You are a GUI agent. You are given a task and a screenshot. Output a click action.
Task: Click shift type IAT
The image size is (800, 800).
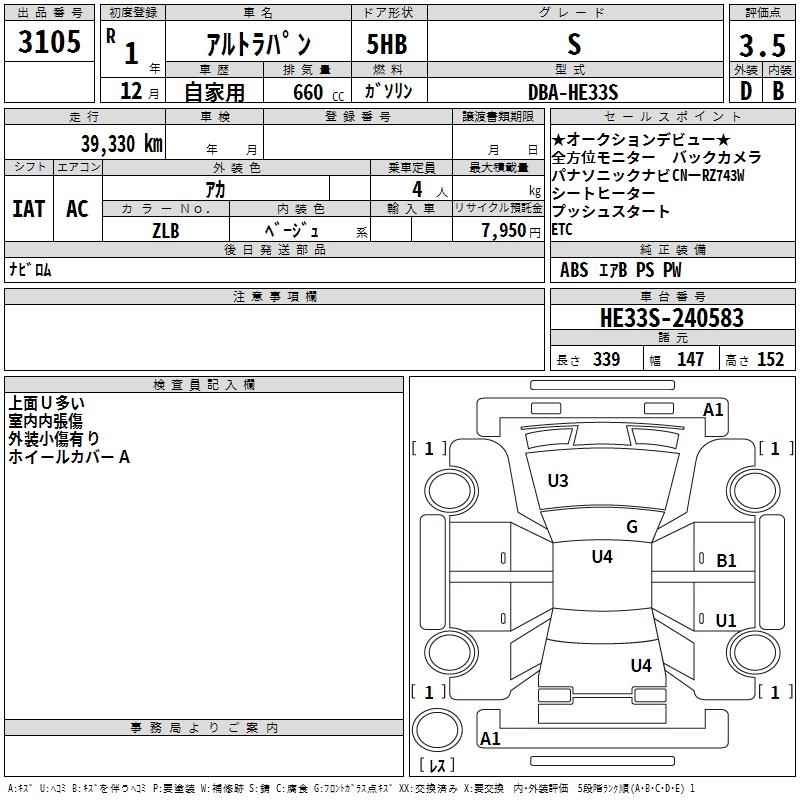[29, 209]
